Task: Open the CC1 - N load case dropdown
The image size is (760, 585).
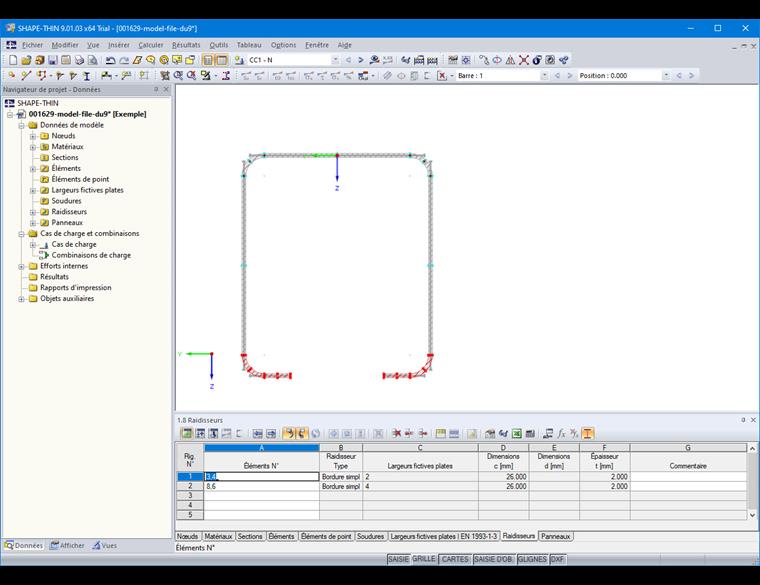Action: point(335,60)
